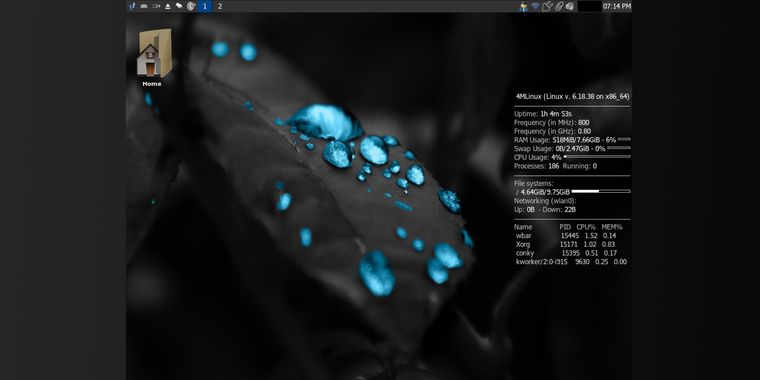Click the CPU% column header

[x=586, y=227]
